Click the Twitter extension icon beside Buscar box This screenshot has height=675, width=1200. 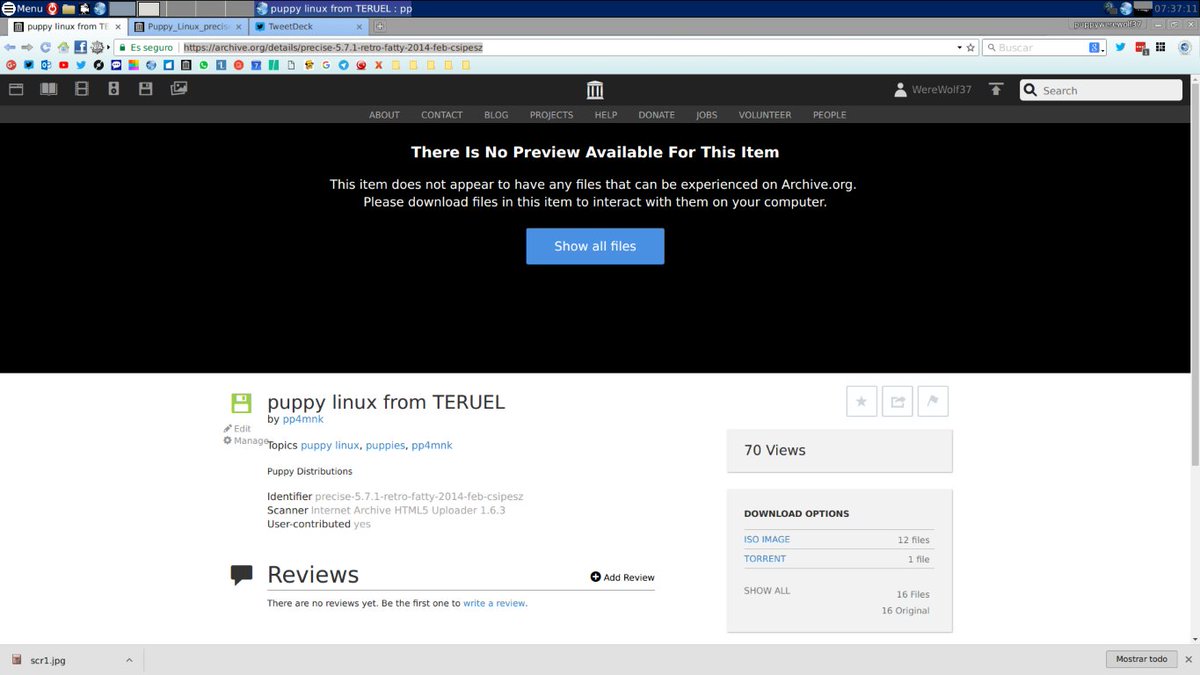pos(1121,47)
